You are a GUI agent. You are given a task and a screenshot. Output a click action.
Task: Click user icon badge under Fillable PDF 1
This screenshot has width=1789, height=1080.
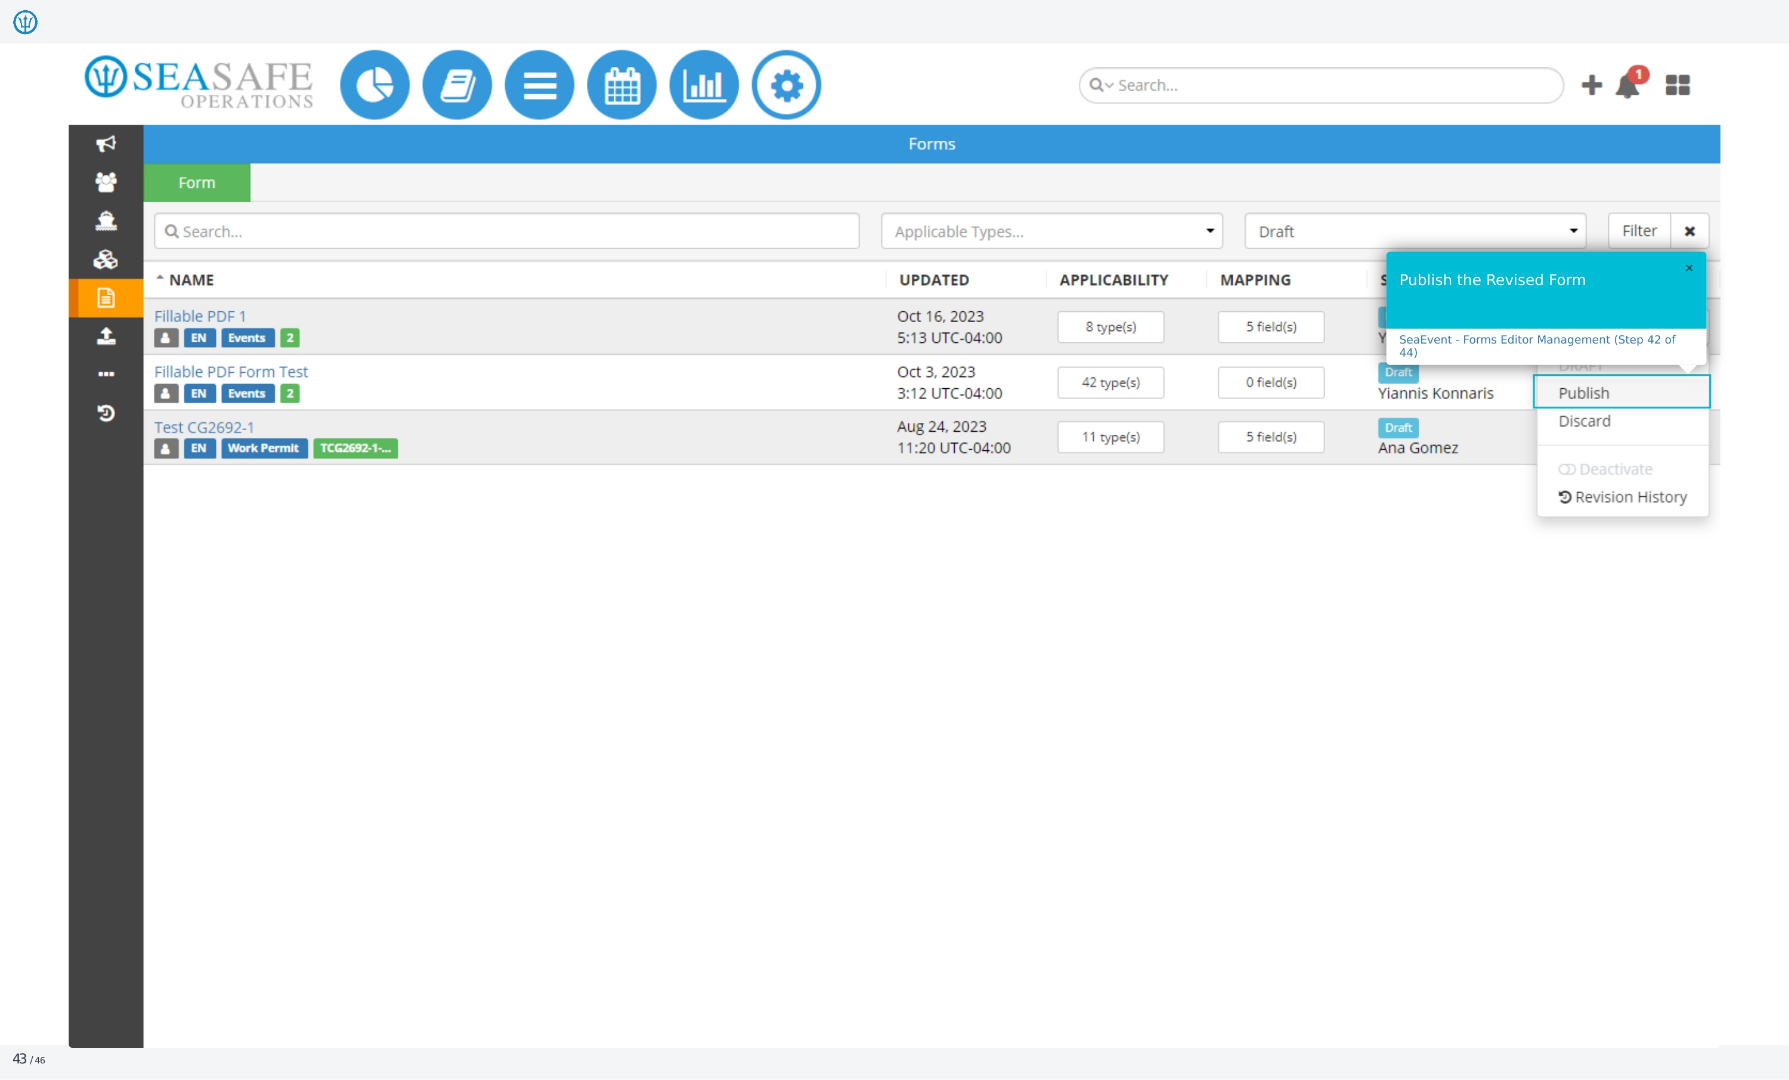[x=166, y=338]
